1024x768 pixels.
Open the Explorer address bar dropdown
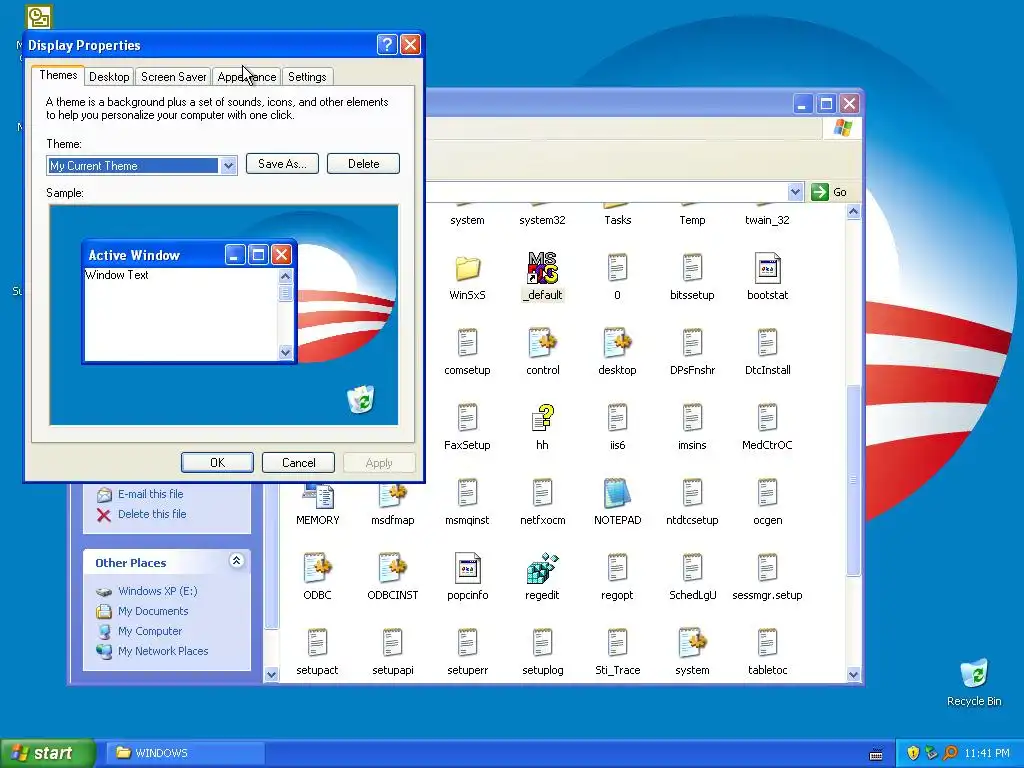pos(795,192)
